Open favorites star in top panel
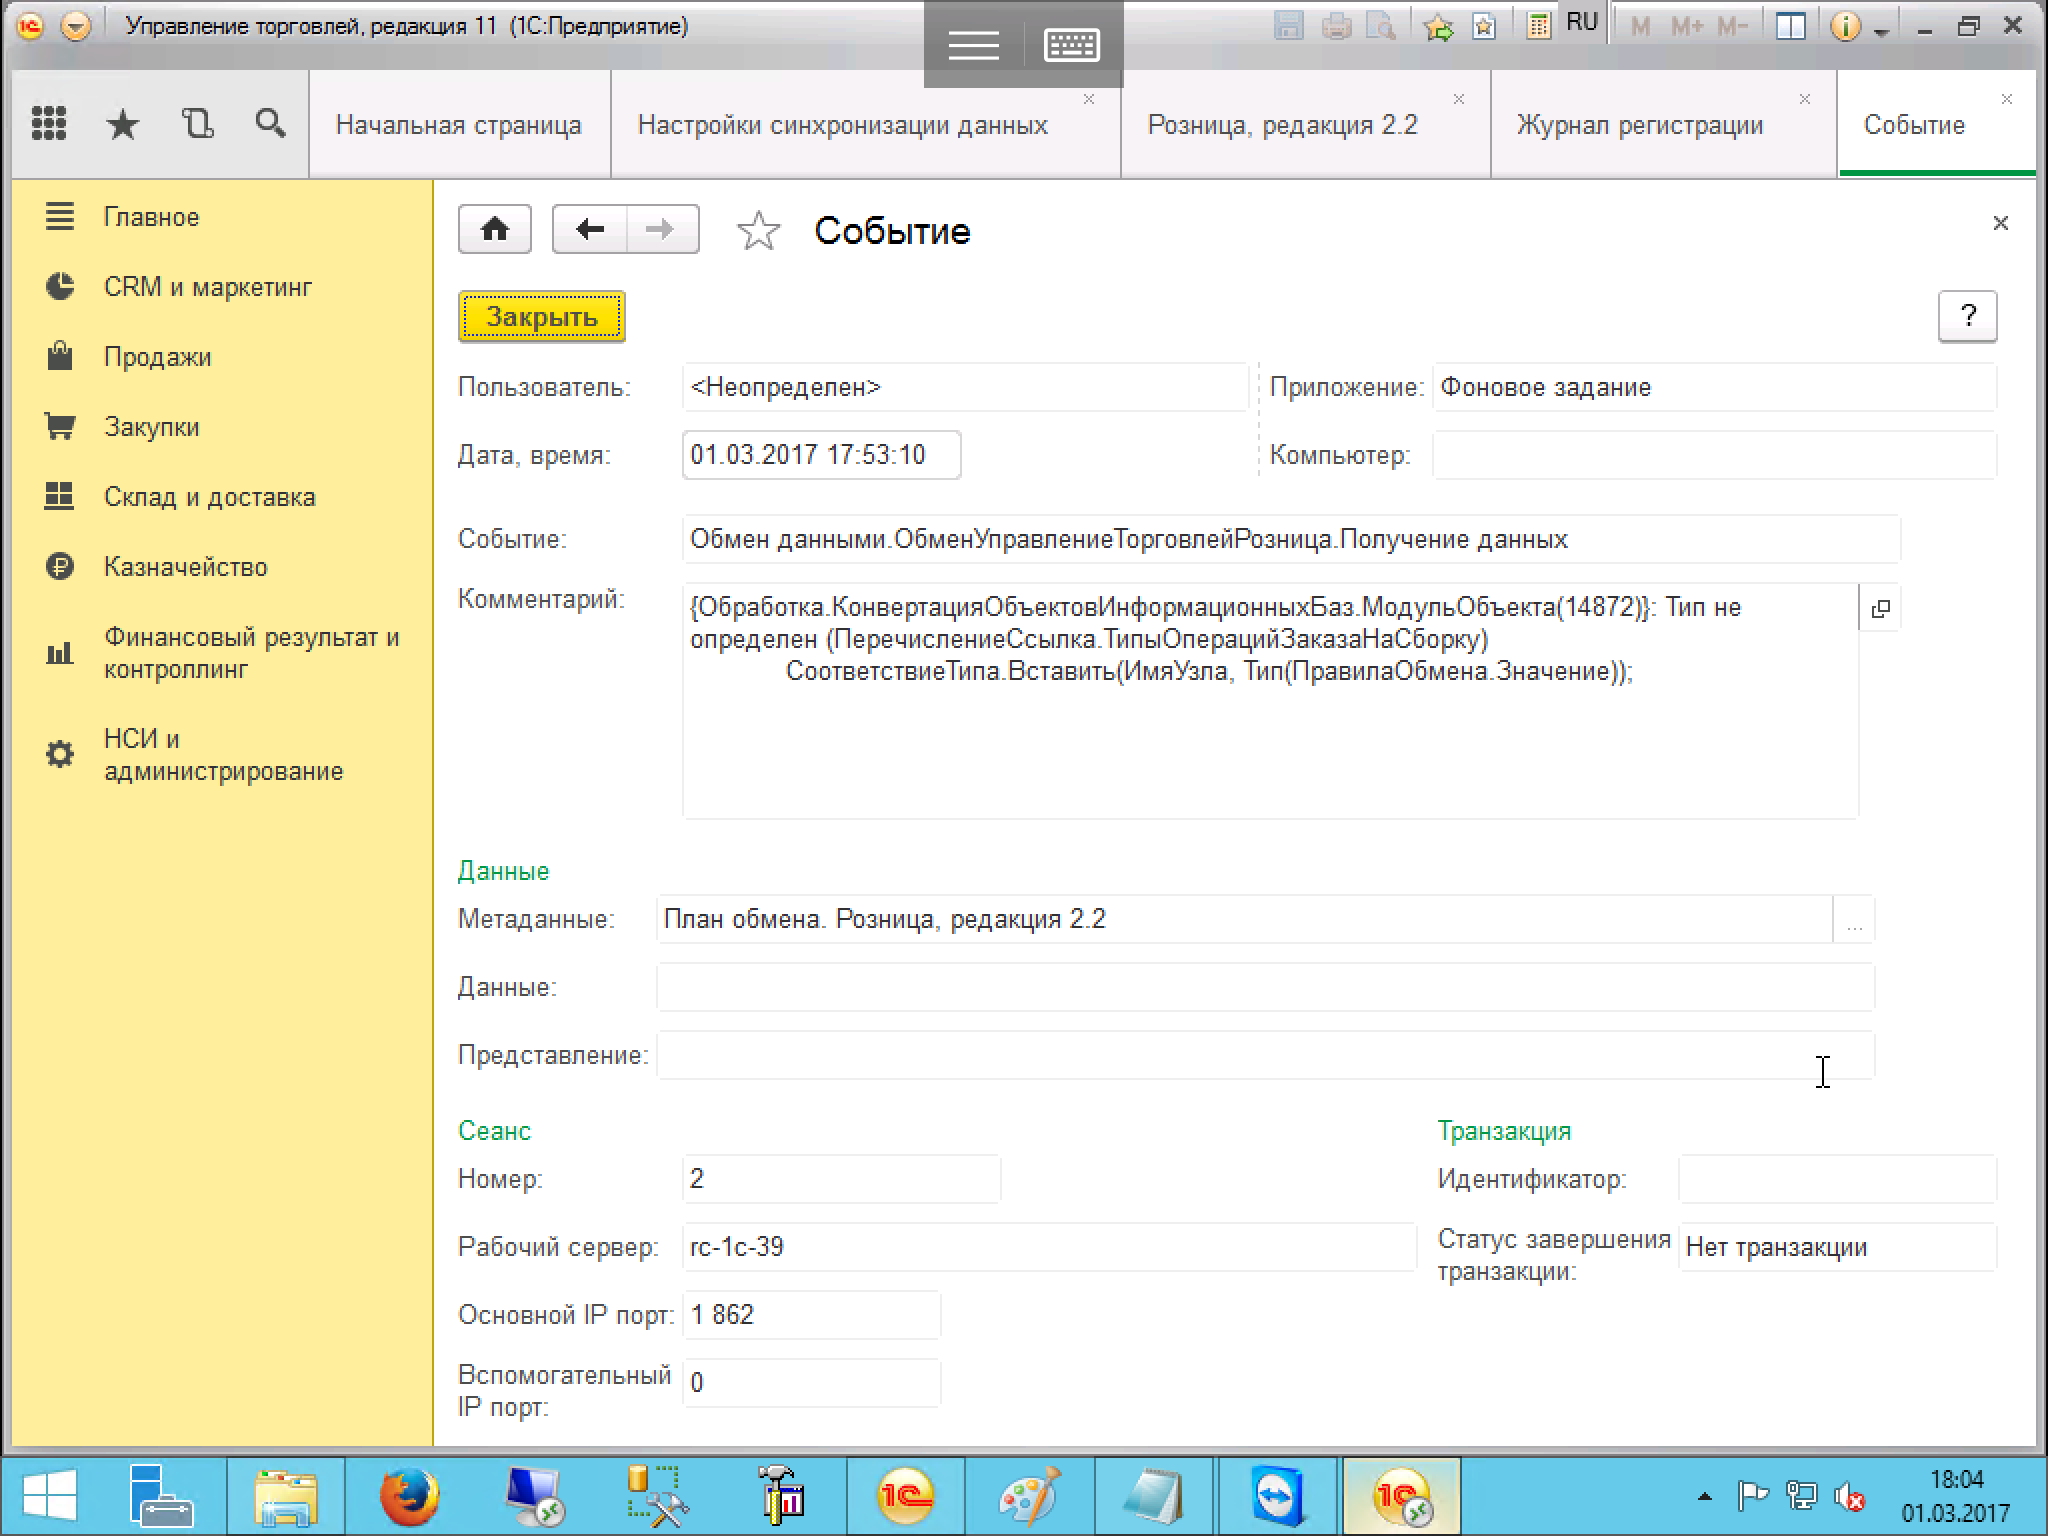 click(123, 125)
